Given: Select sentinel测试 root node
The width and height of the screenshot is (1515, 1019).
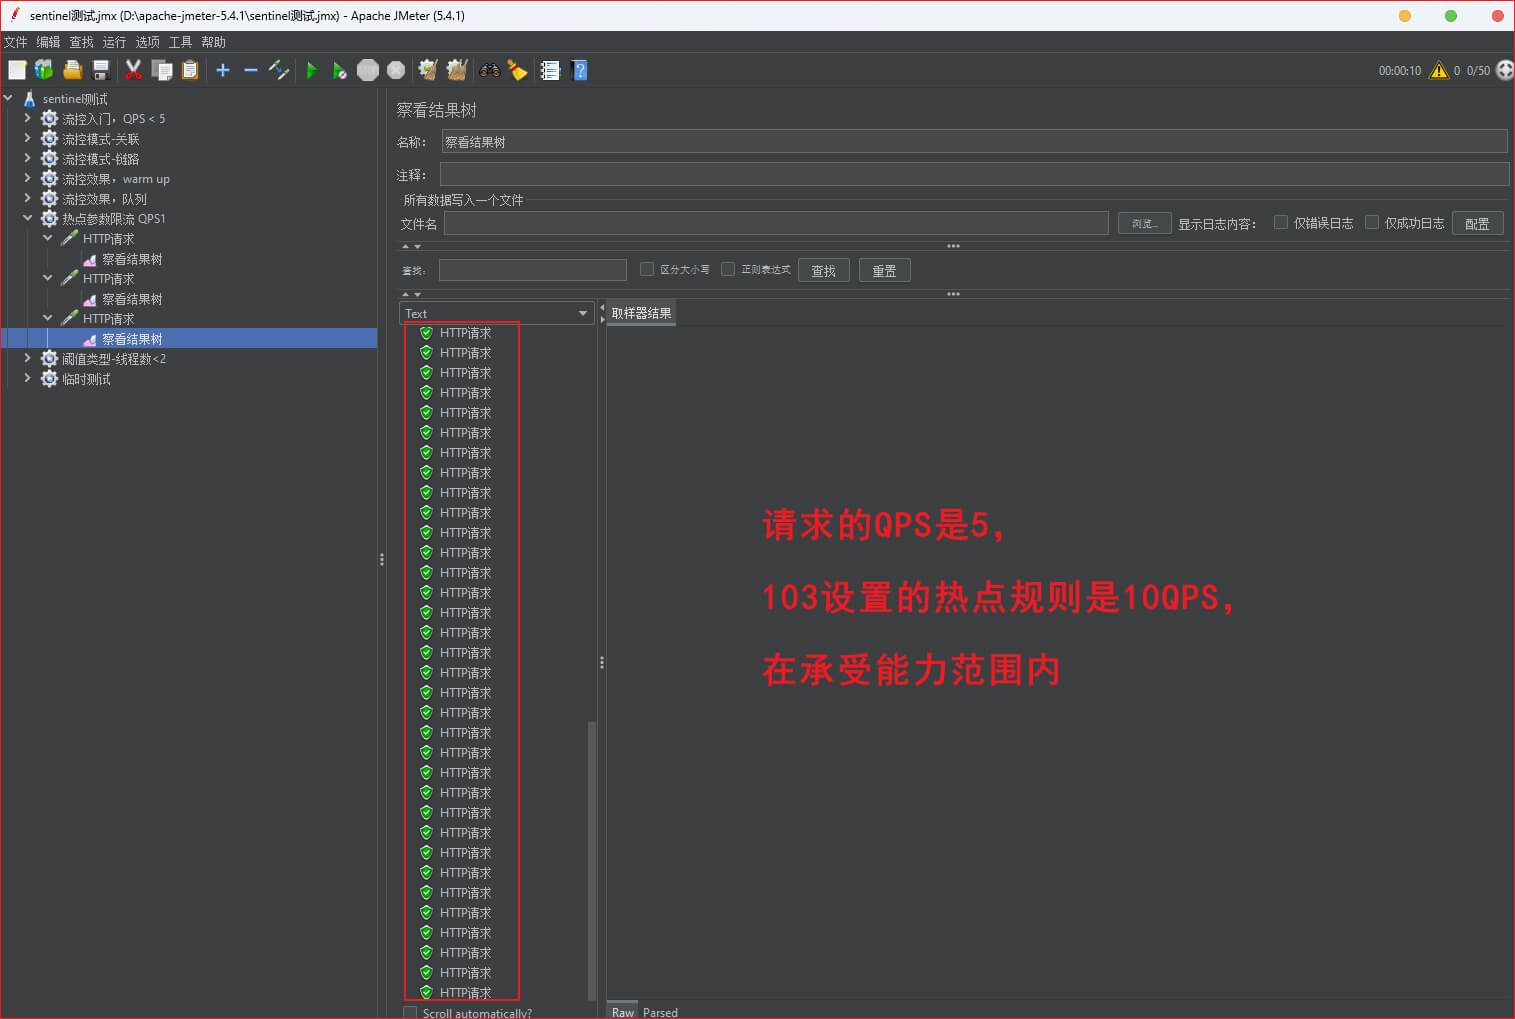Looking at the screenshot, I should (75, 98).
